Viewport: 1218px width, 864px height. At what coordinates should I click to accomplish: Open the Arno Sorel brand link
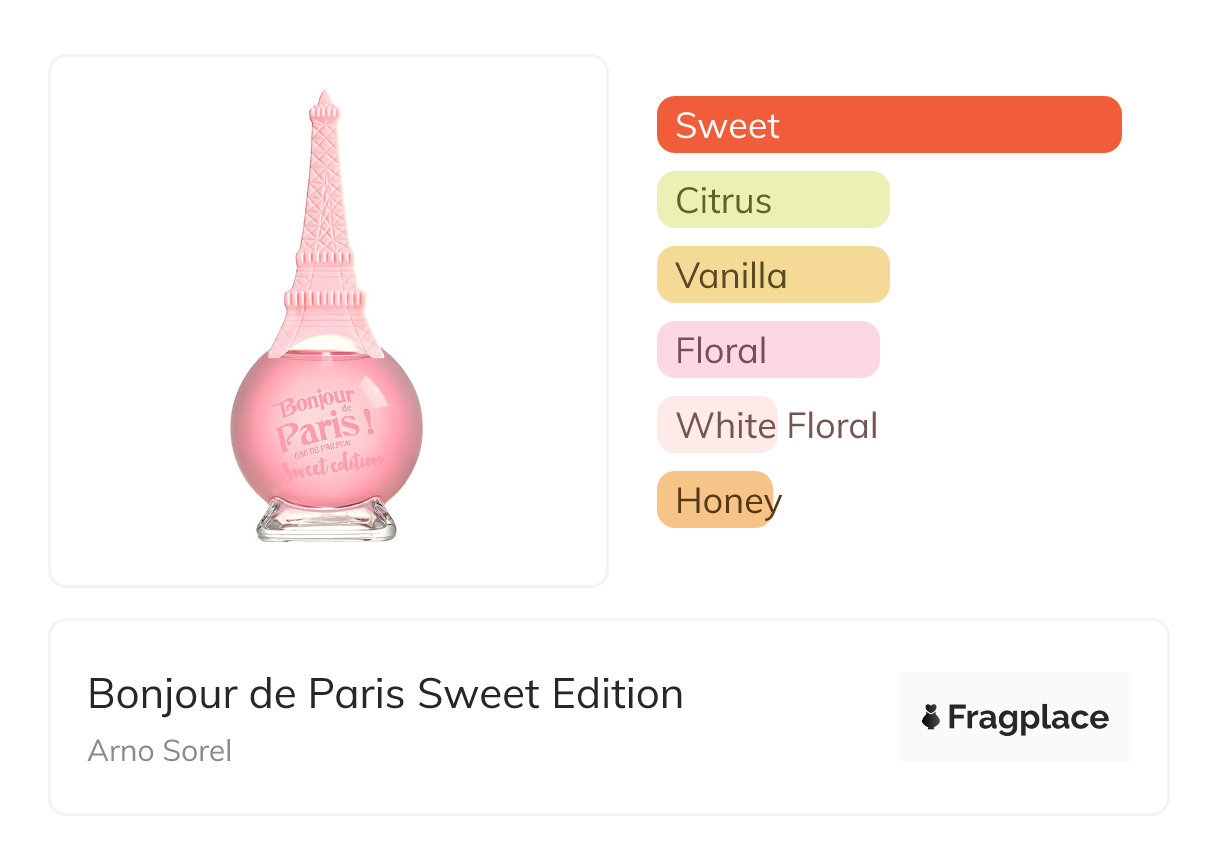click(x=160, y=750)
